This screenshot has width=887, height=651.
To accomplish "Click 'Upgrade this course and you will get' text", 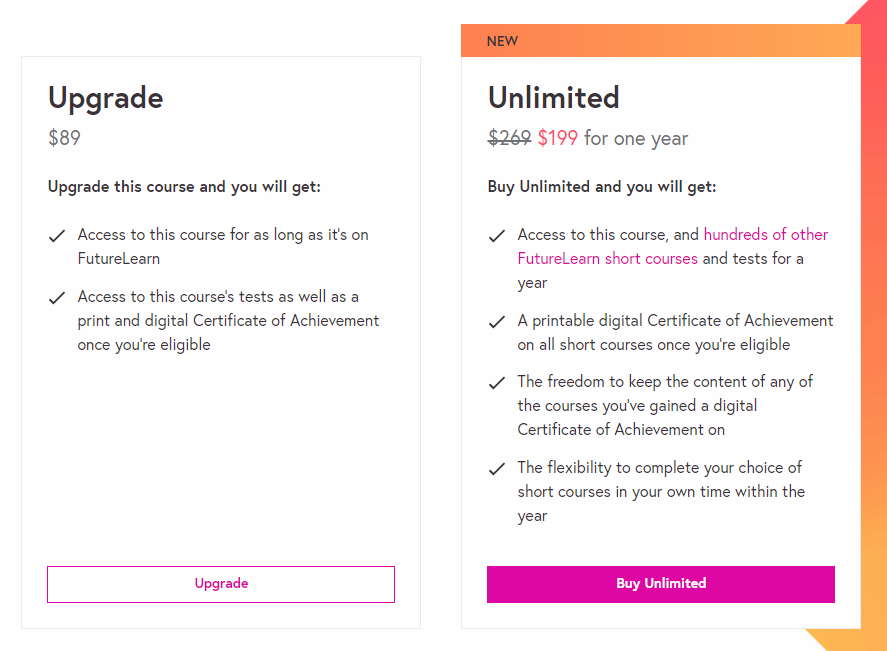I will point(184,187).
